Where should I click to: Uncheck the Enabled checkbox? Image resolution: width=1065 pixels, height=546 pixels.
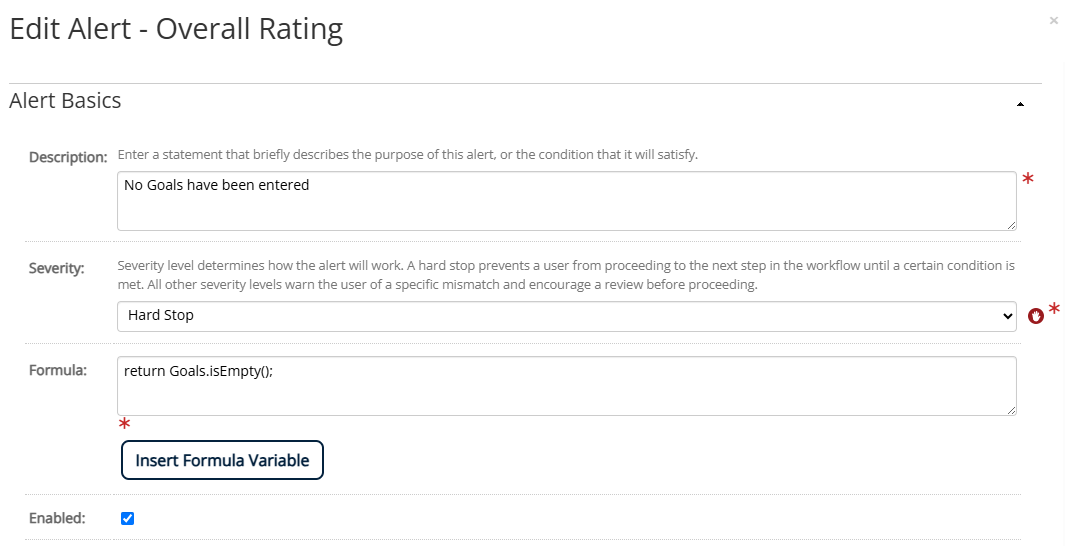click(x=128, y=518)
